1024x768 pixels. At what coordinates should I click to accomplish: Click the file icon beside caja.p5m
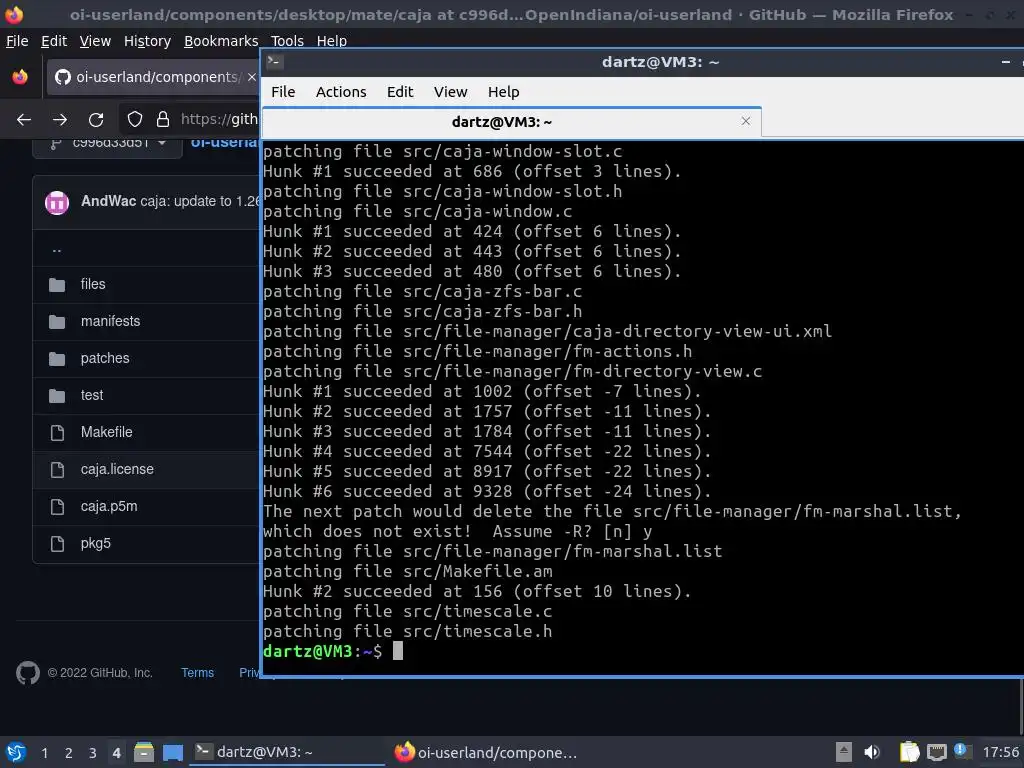pyautogui.click(x=57, y=507)
